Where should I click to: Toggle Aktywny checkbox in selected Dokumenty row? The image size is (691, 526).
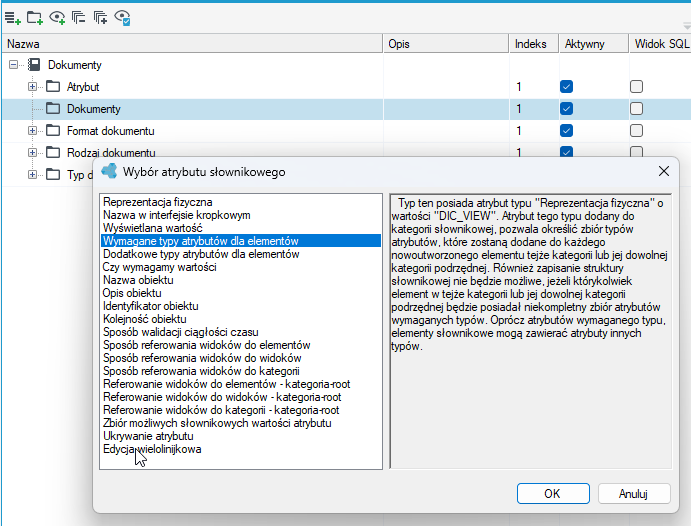click(566, 108)
